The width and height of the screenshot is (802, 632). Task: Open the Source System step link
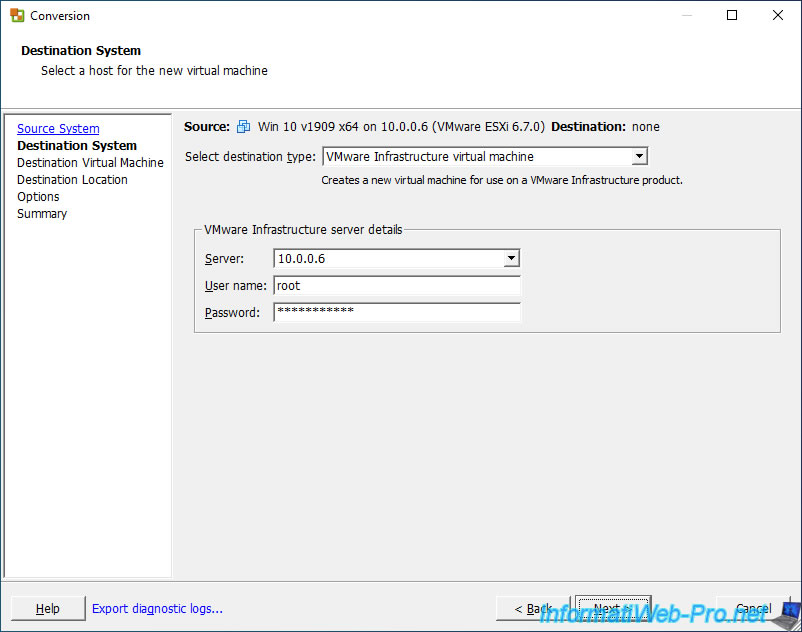coord(58,128)
